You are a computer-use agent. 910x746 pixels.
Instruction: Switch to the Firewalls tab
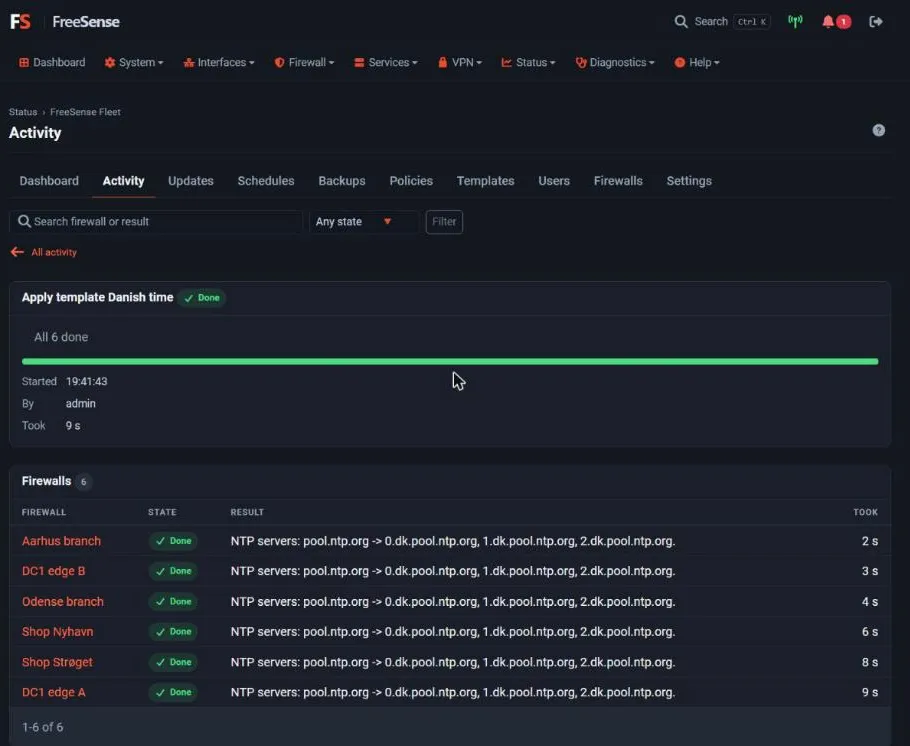coord(618,181)
